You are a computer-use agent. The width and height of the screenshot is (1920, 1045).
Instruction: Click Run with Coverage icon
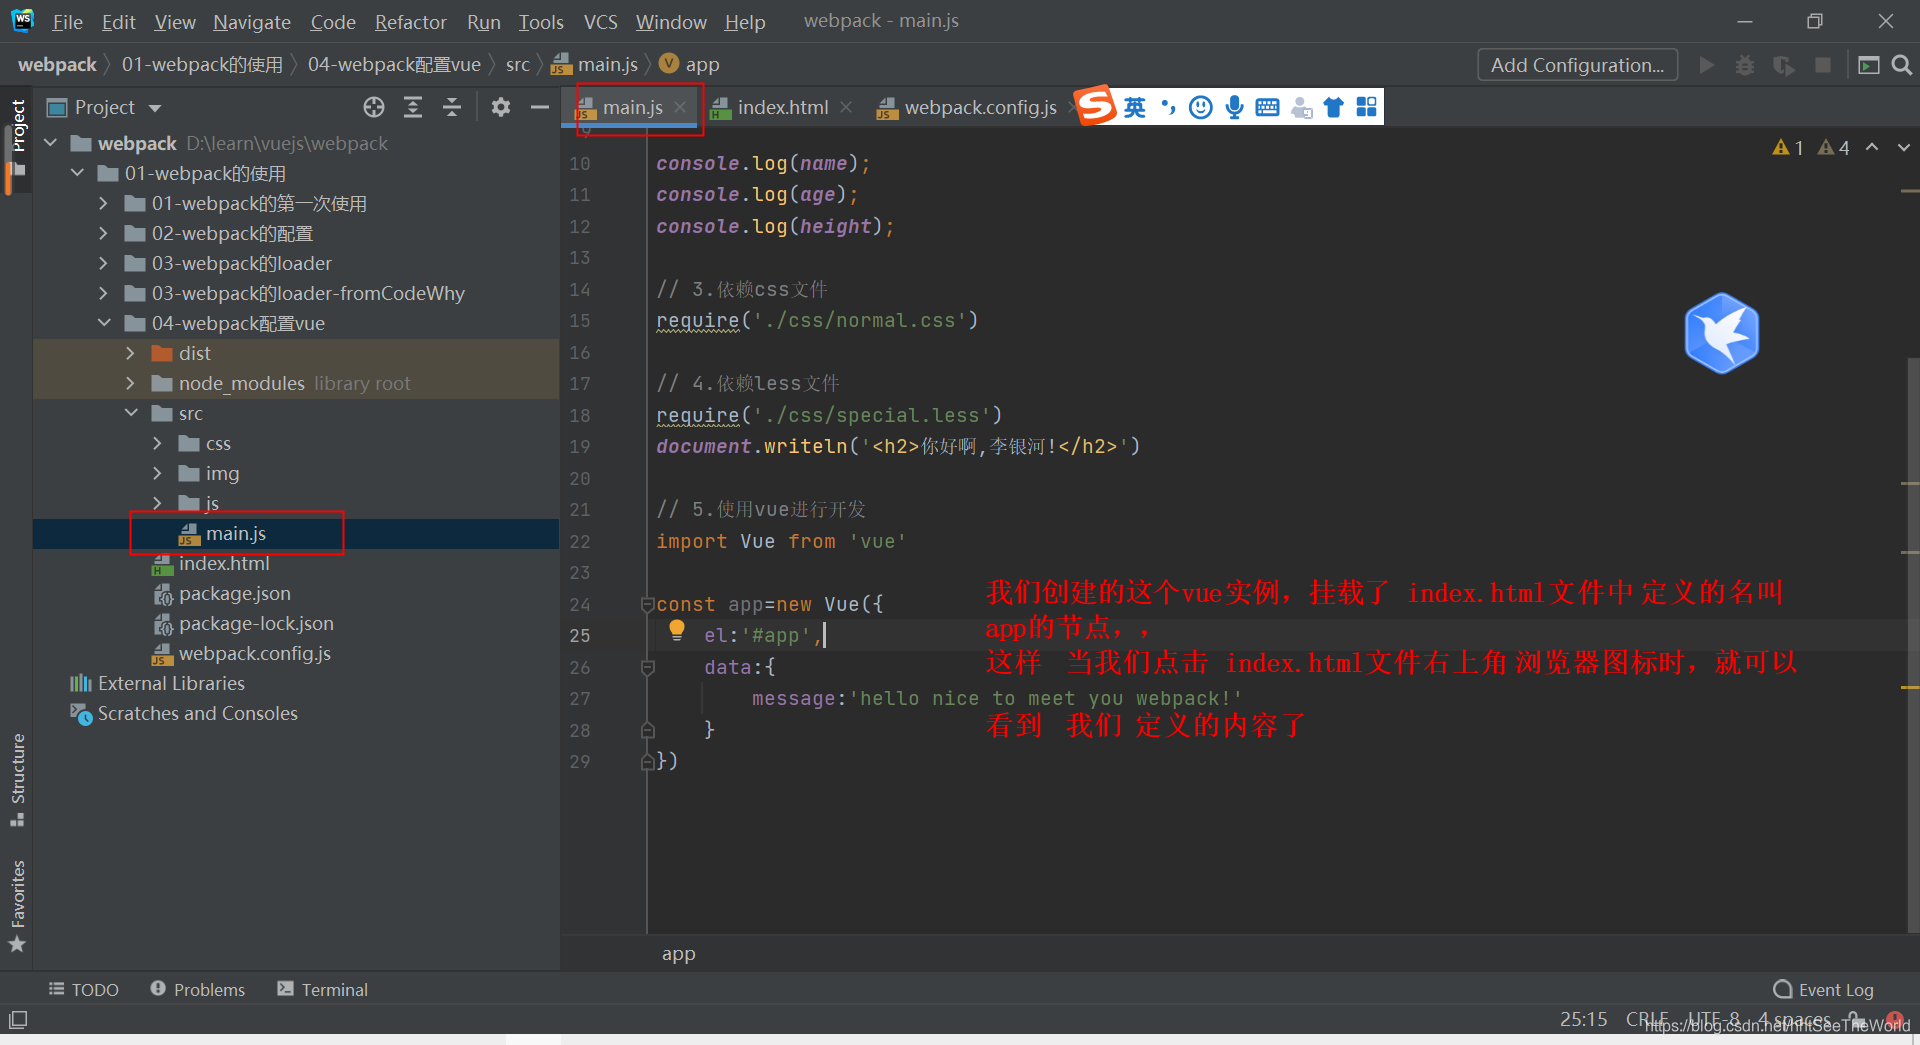coord(1784,65)
